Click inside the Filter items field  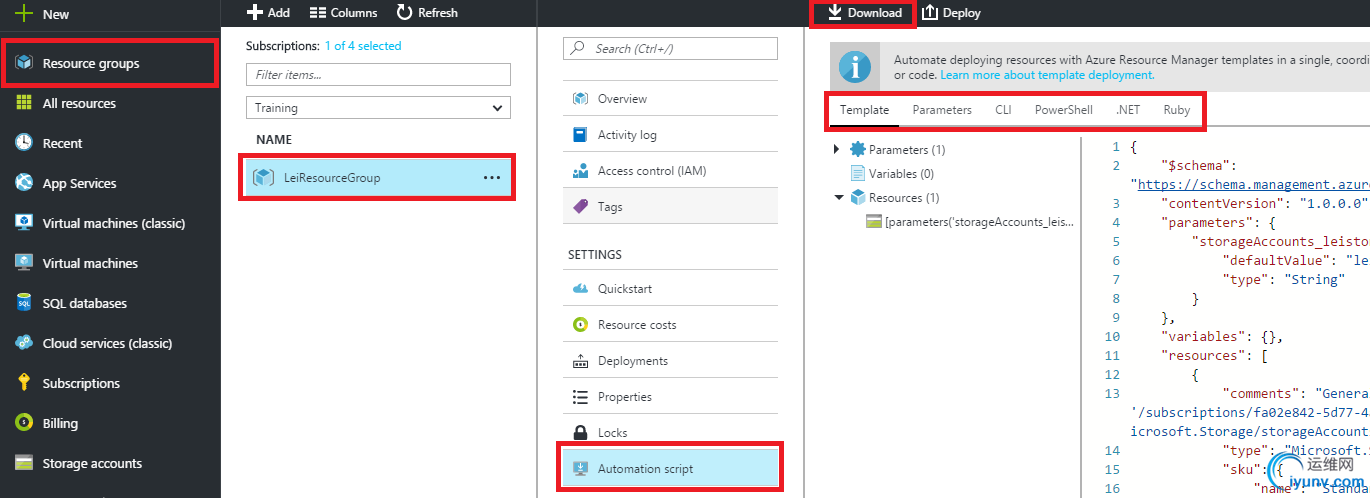coord(378,75)
